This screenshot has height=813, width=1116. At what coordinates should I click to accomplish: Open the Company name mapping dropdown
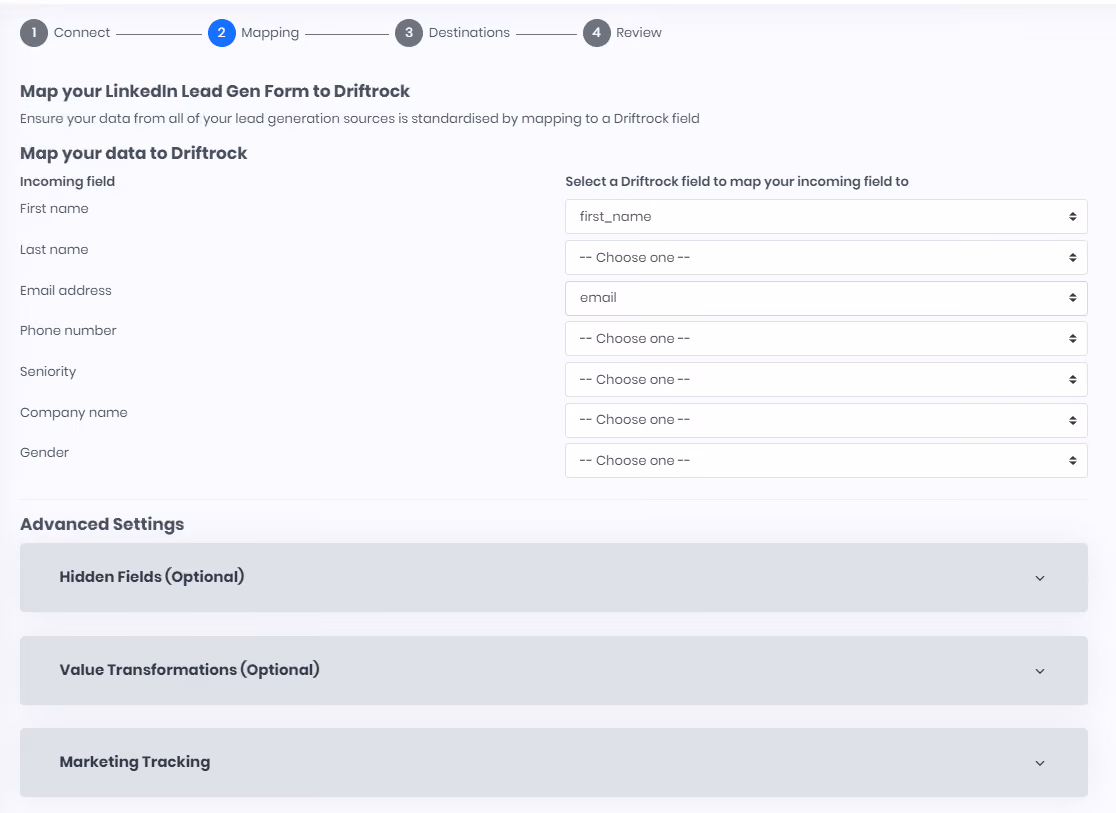tap(826, 420)
